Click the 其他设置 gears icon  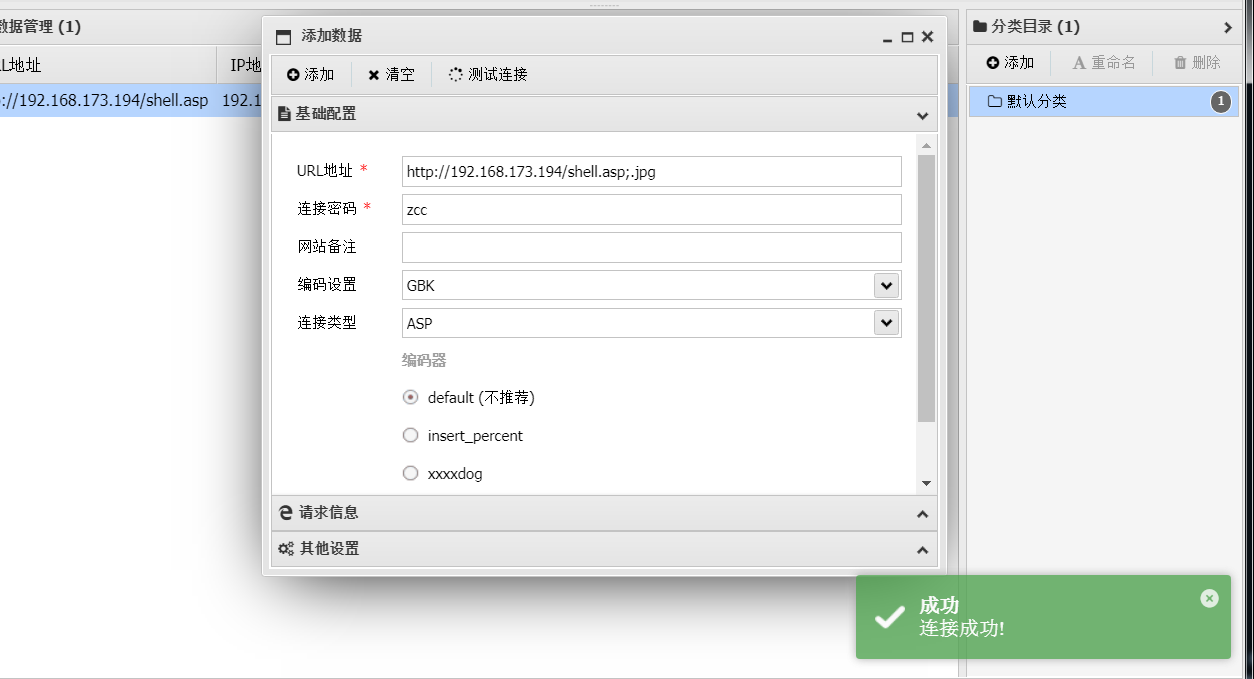click(x=286, y=549)
